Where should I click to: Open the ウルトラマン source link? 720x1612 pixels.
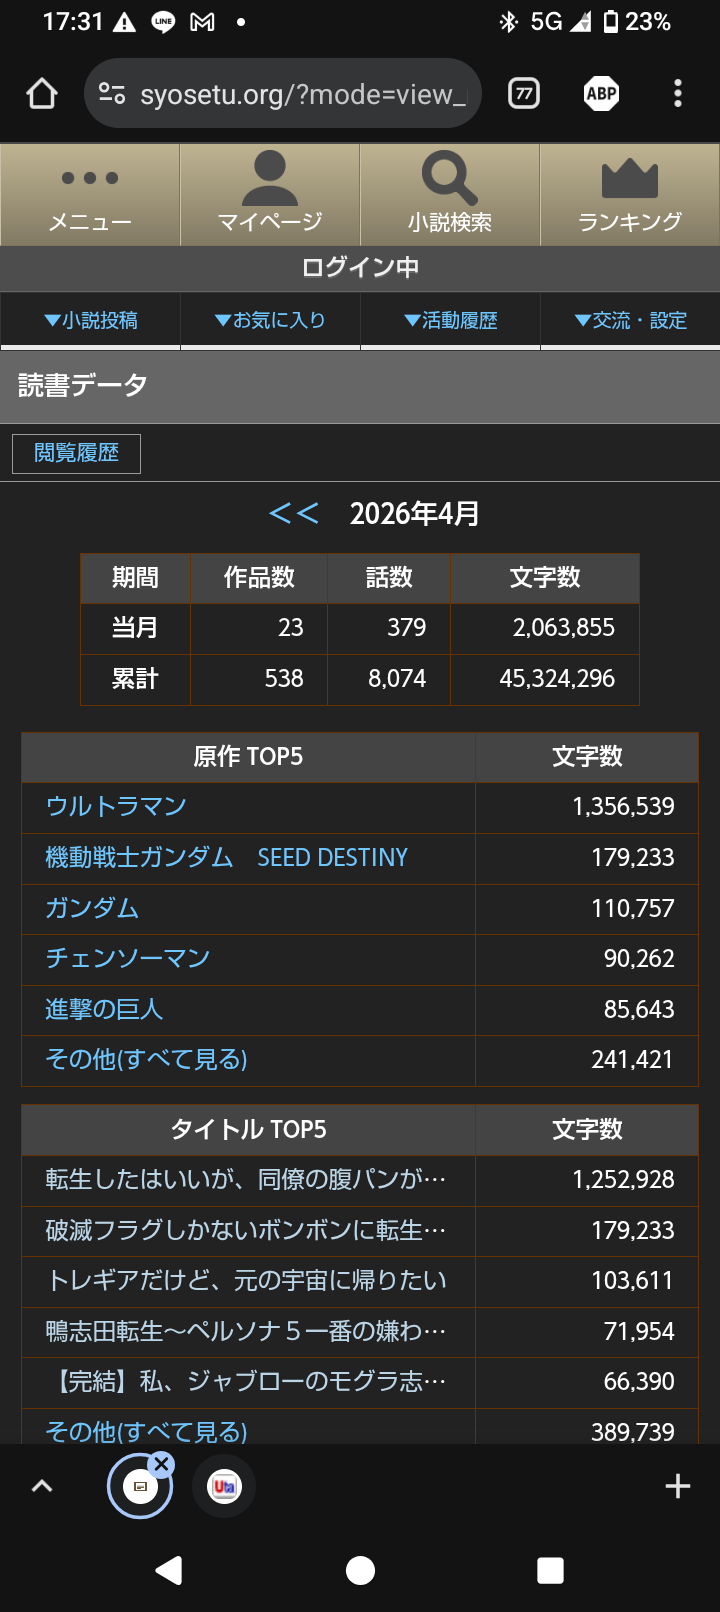click(116, 806)
